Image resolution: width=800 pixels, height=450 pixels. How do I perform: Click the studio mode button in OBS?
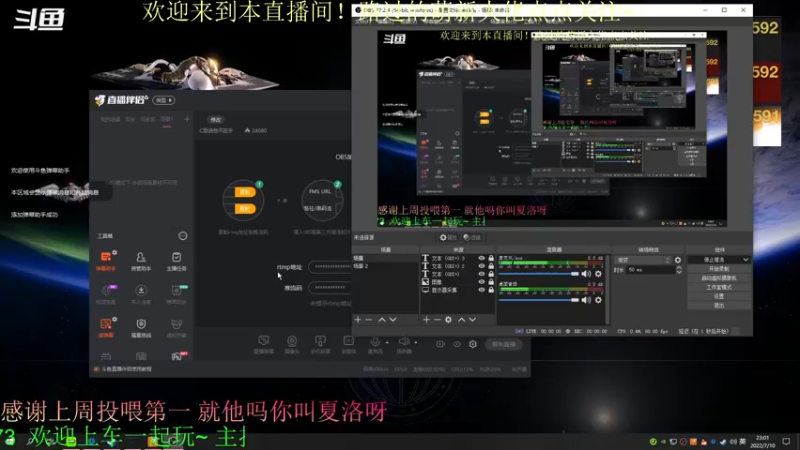(x=719, y=287)
